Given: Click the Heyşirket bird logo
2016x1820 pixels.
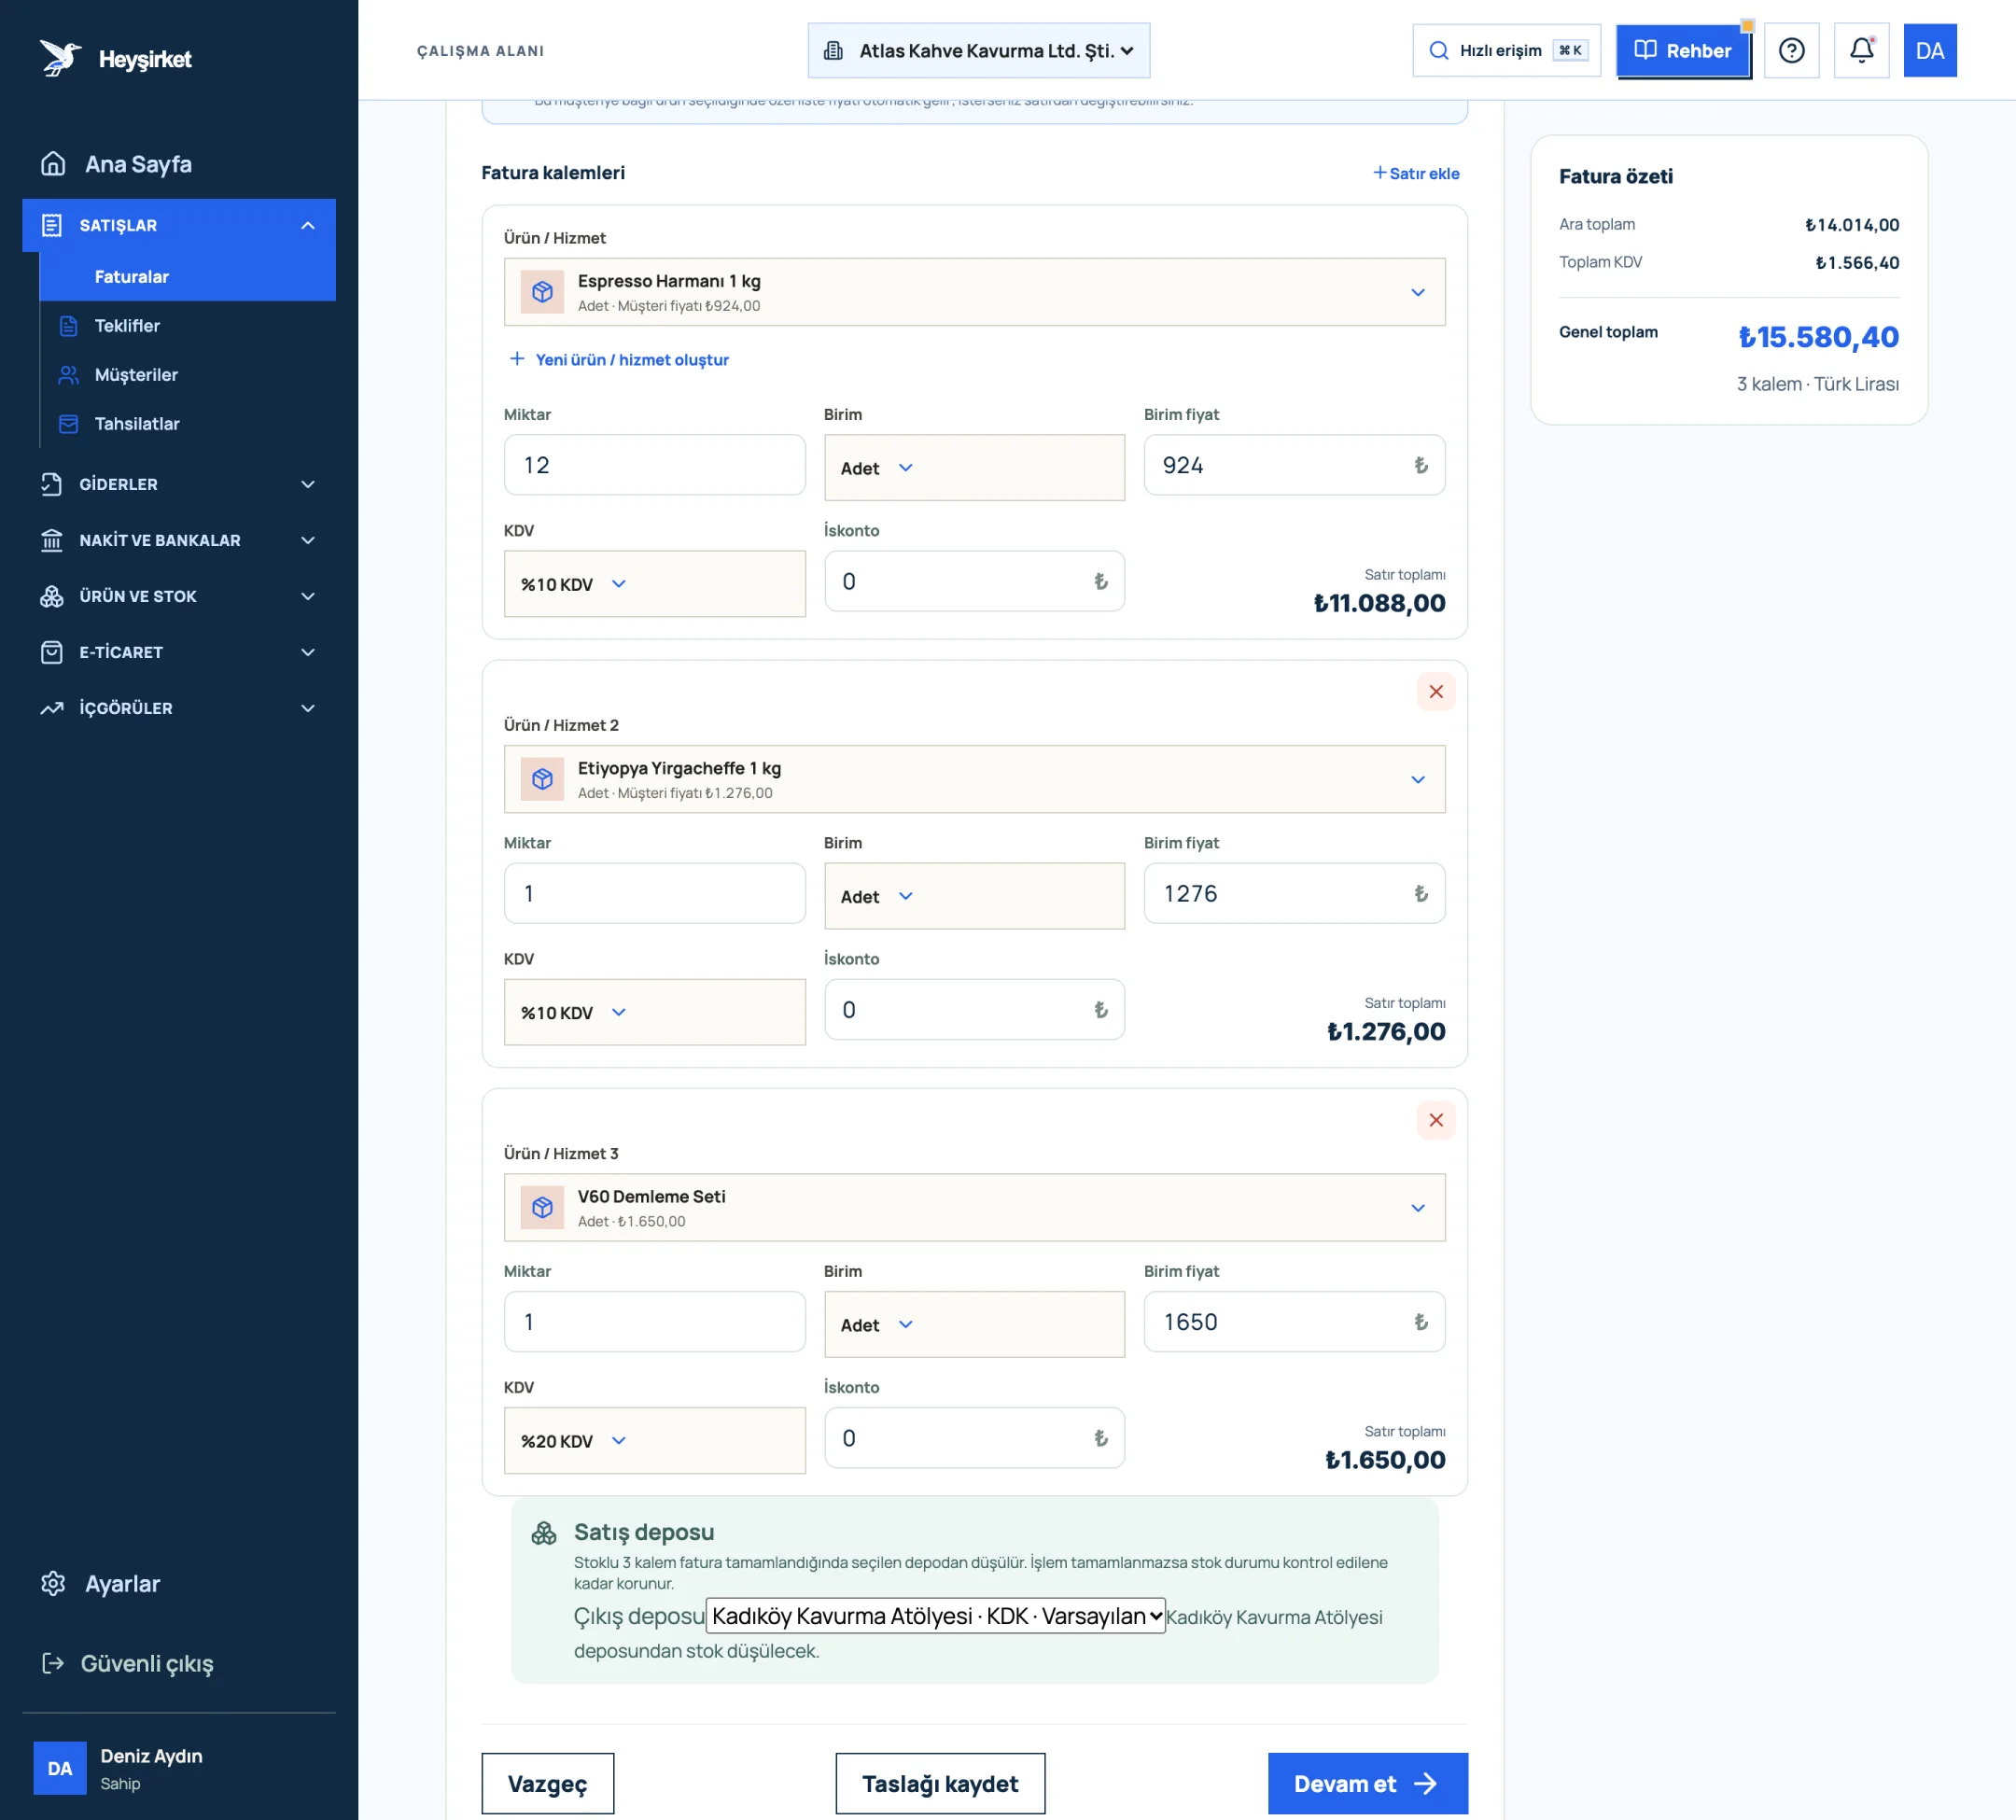Looking at the screenshot, I should click(60, 58).
